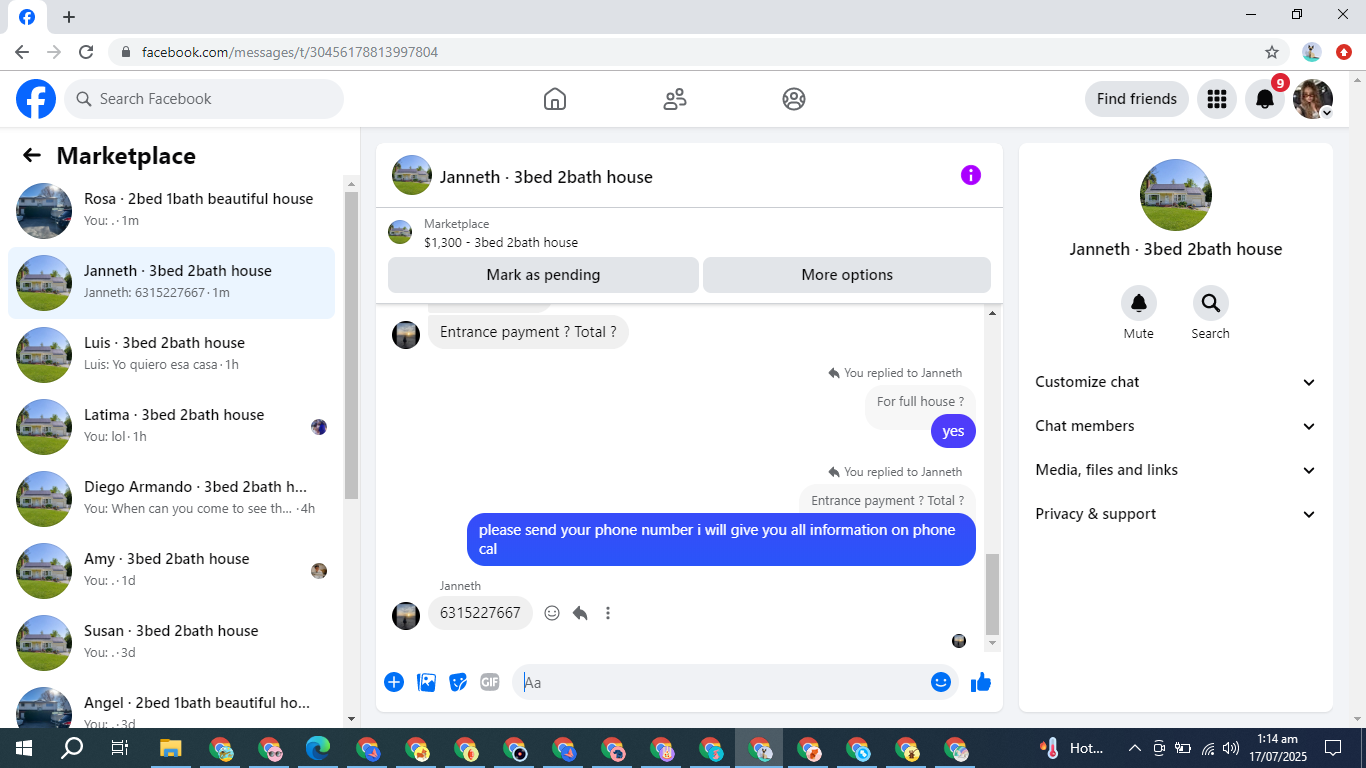The width and height of the screenshot is (1366, 768).
Task: Click the "please send your phone number" message
Action: 721,539
